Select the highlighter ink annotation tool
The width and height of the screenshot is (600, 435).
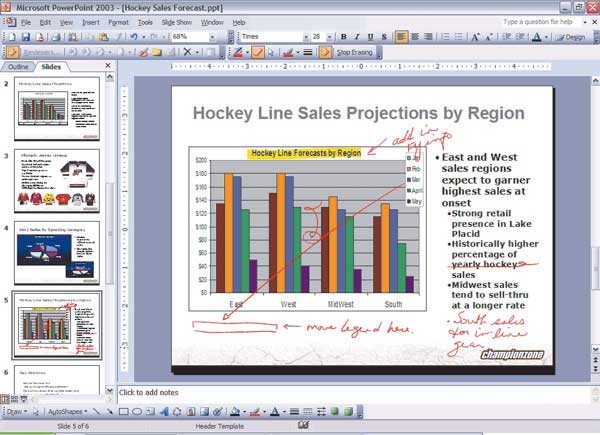[x=258, y=51]
